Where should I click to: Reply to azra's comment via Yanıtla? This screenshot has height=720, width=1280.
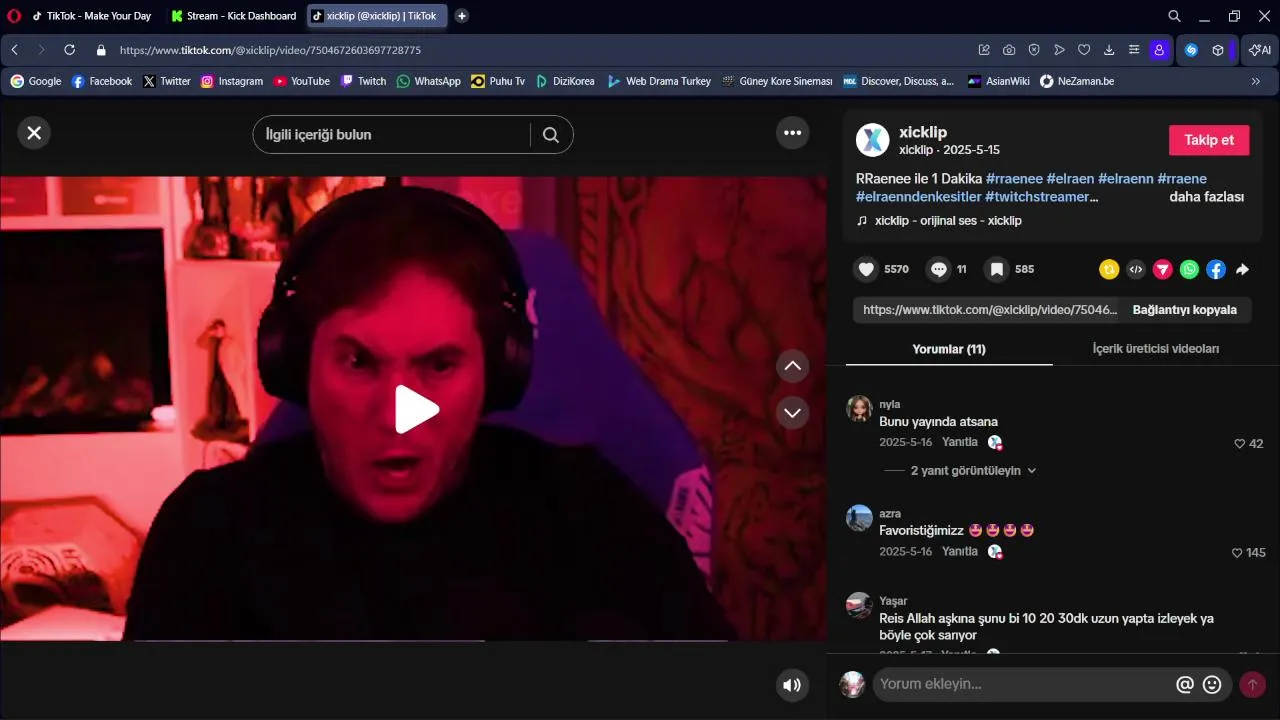click(960, 551)
